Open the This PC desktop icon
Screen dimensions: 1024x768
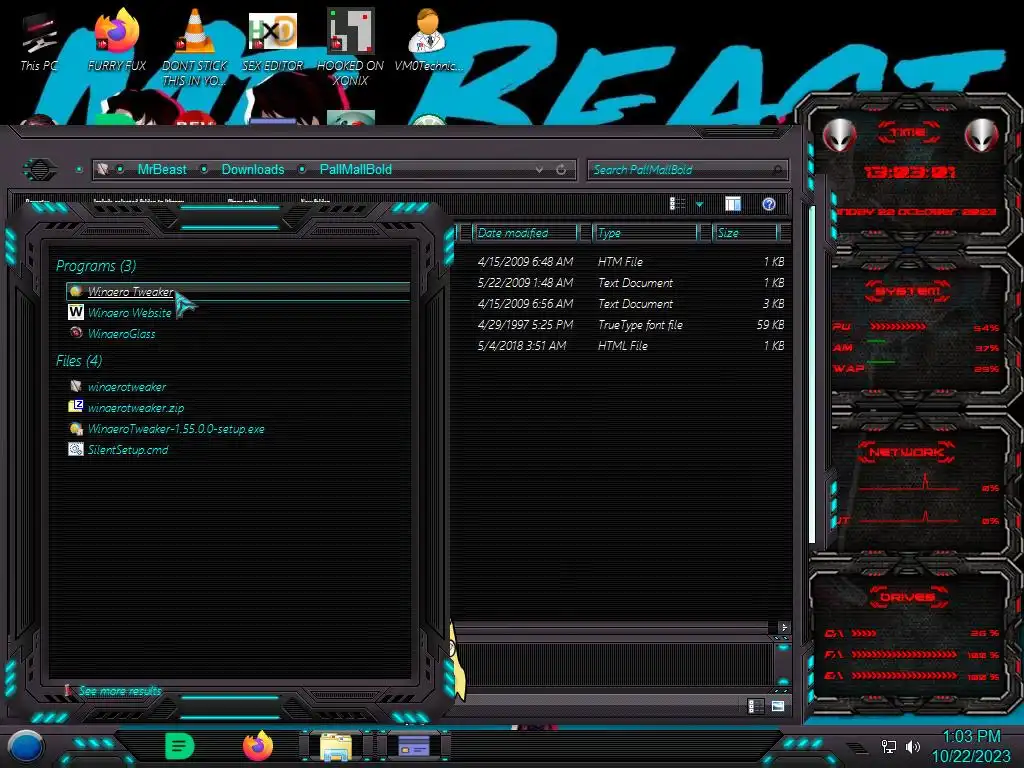[38, 42]
